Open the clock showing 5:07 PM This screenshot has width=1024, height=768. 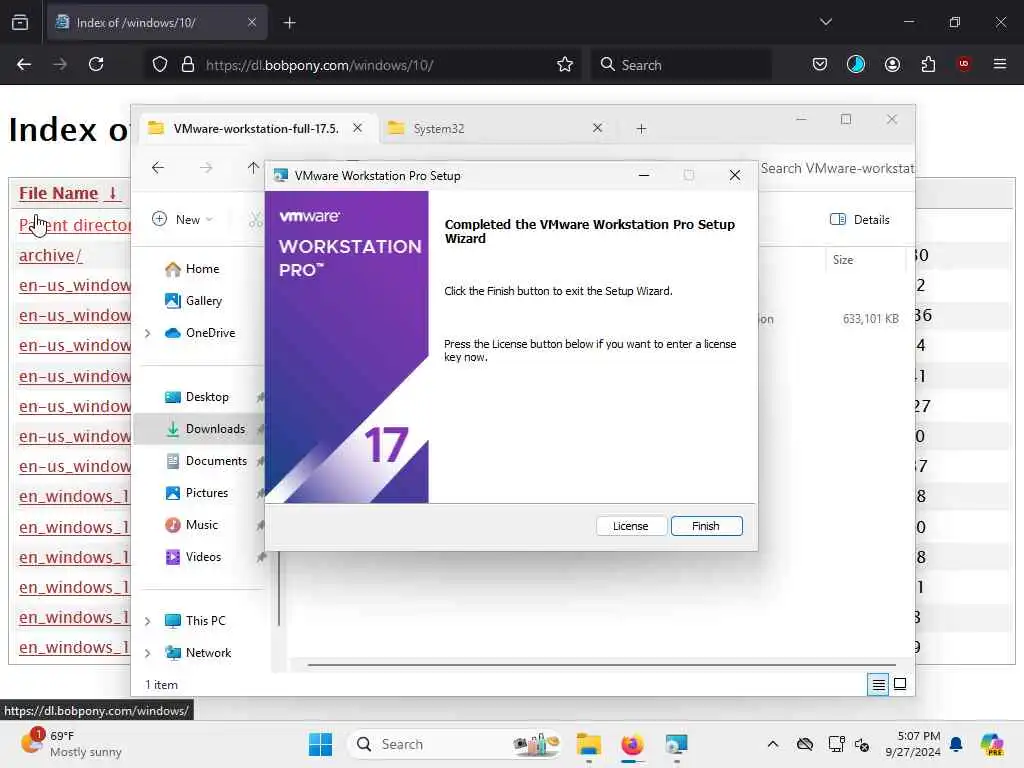pos(912,744)
